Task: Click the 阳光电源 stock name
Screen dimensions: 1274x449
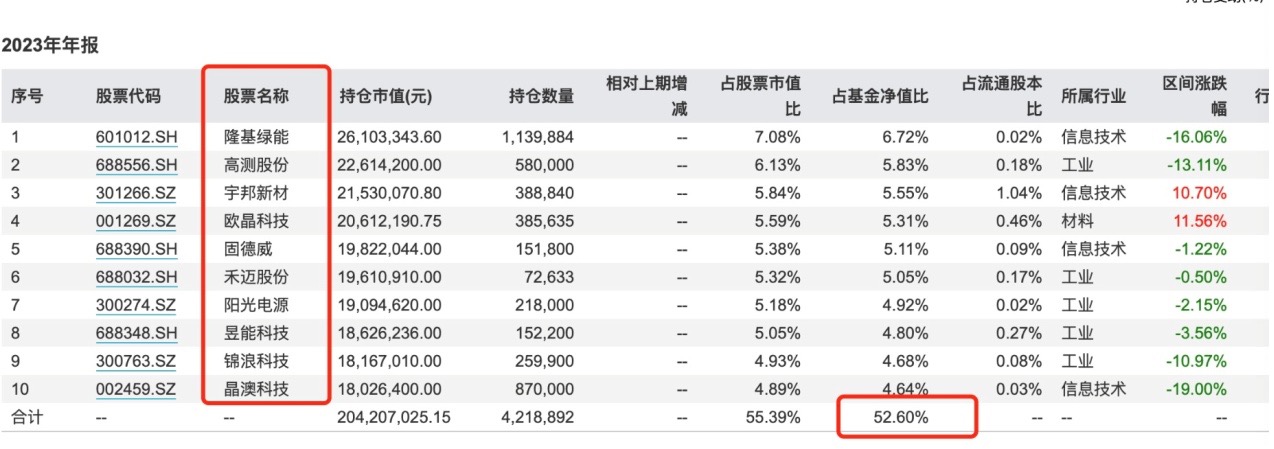Action: (x=256, y=304)
